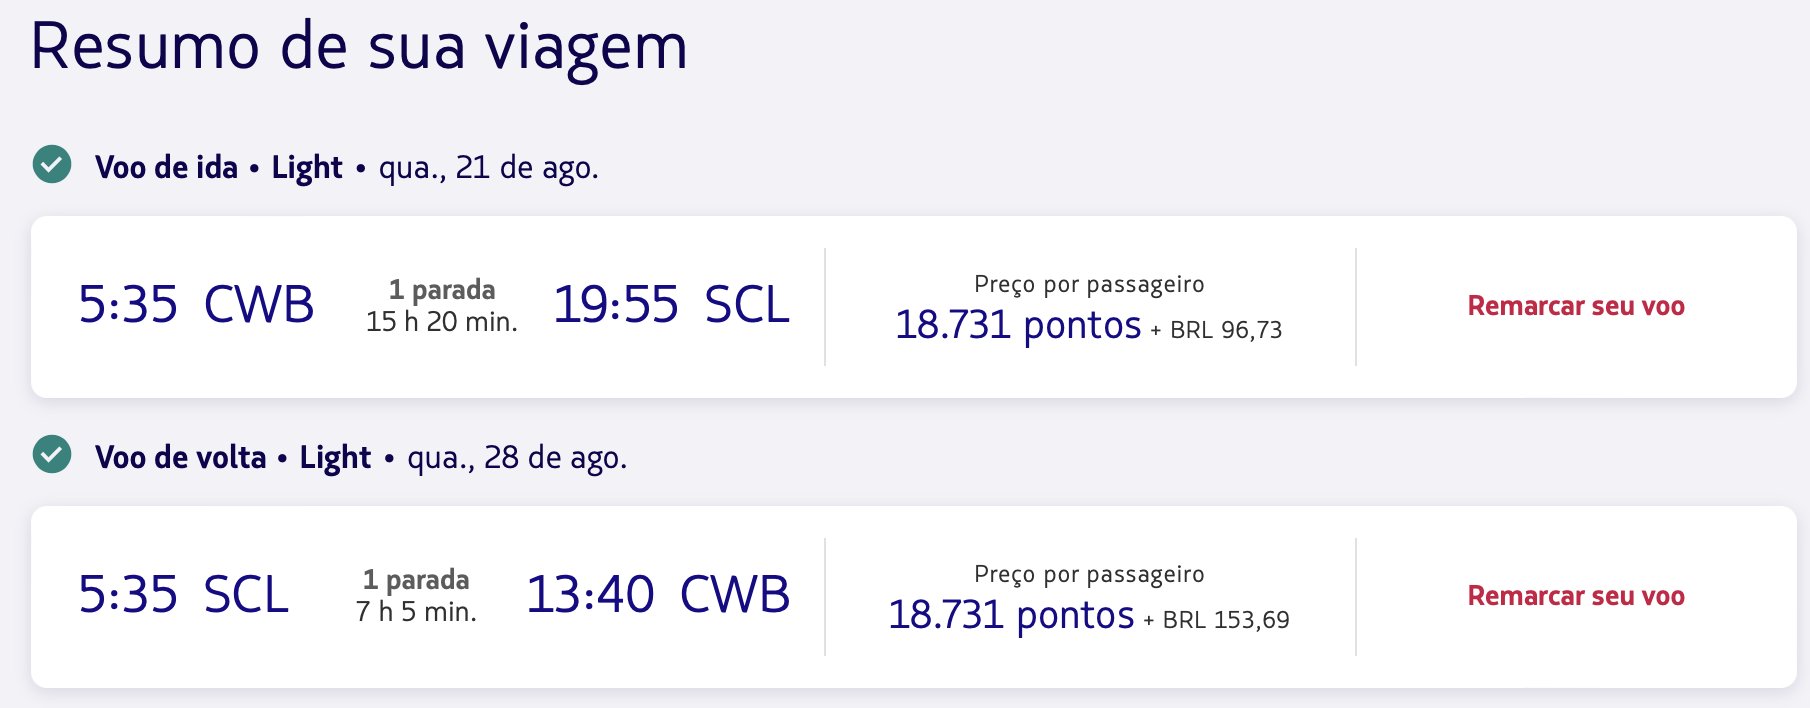The image size is (1810, 708).
Task: Select the Voo de volta heading
Action: (x=180, y=457)
